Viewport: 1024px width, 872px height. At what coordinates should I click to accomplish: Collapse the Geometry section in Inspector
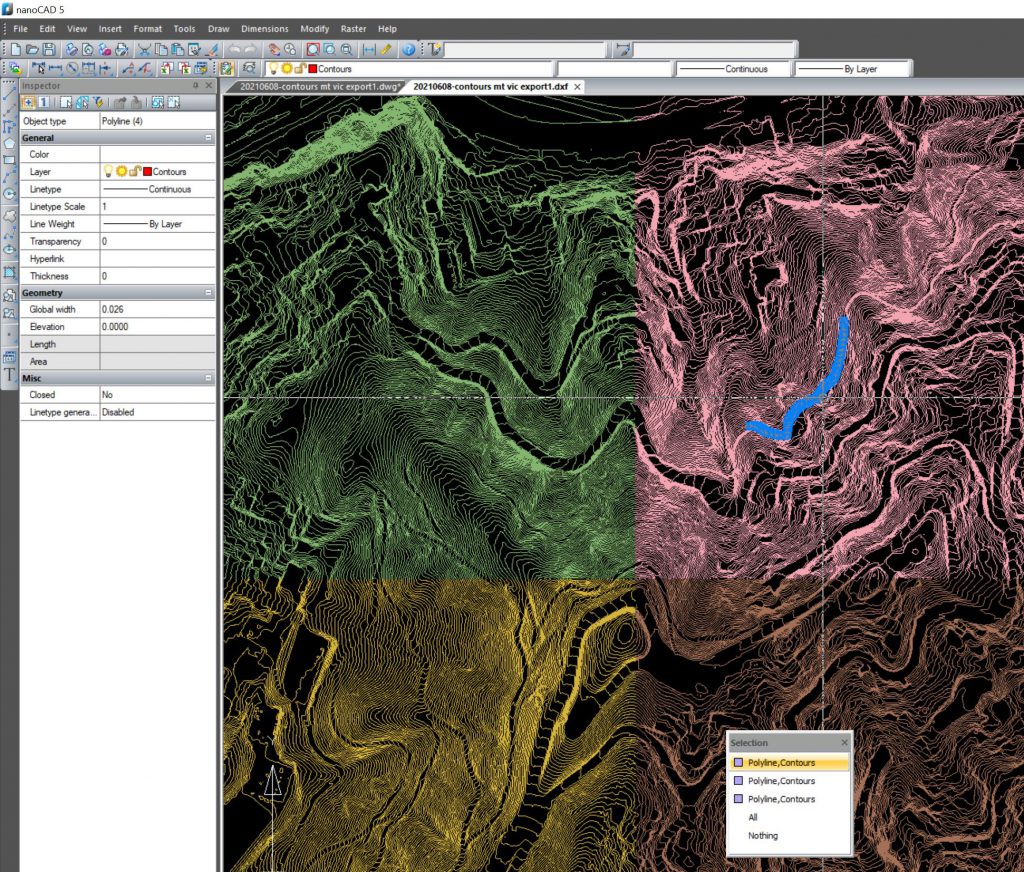pyautogui.click(x=208, y=293)
